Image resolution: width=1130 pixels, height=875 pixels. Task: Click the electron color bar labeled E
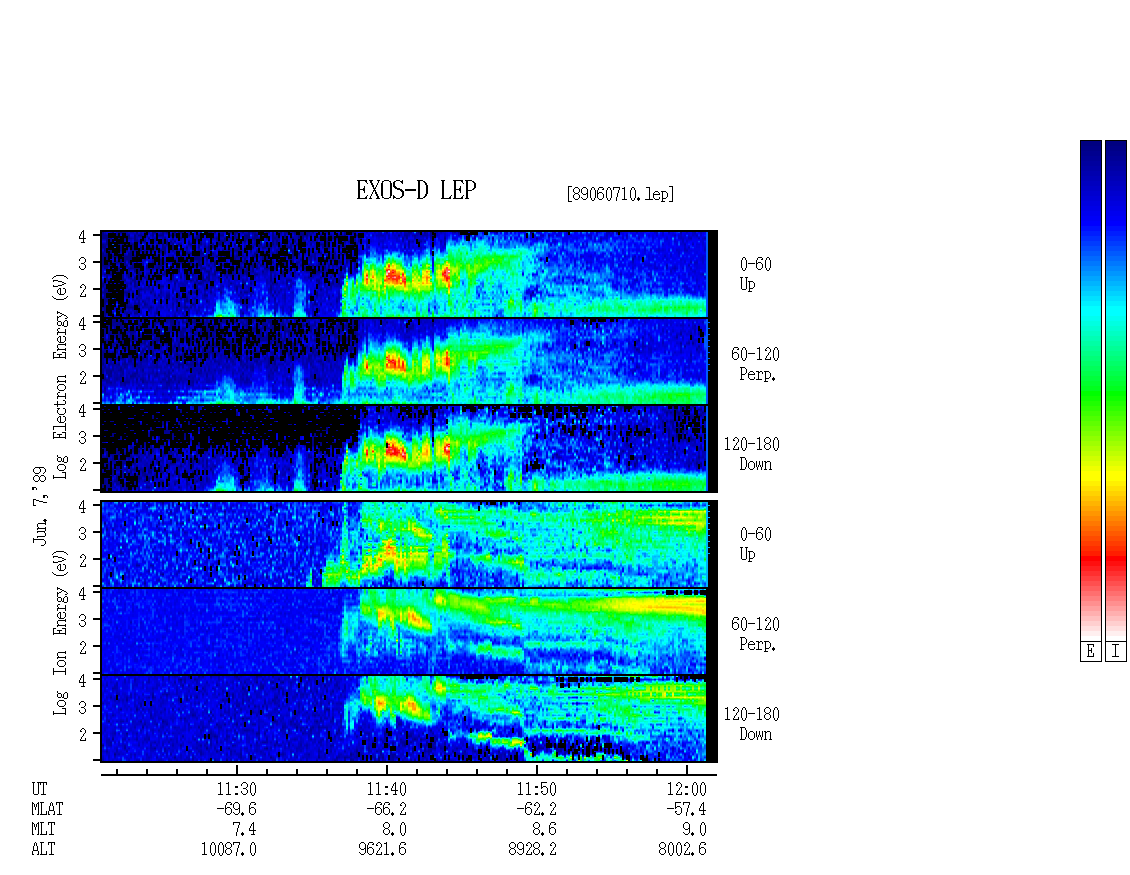(x=1090, y=390)
